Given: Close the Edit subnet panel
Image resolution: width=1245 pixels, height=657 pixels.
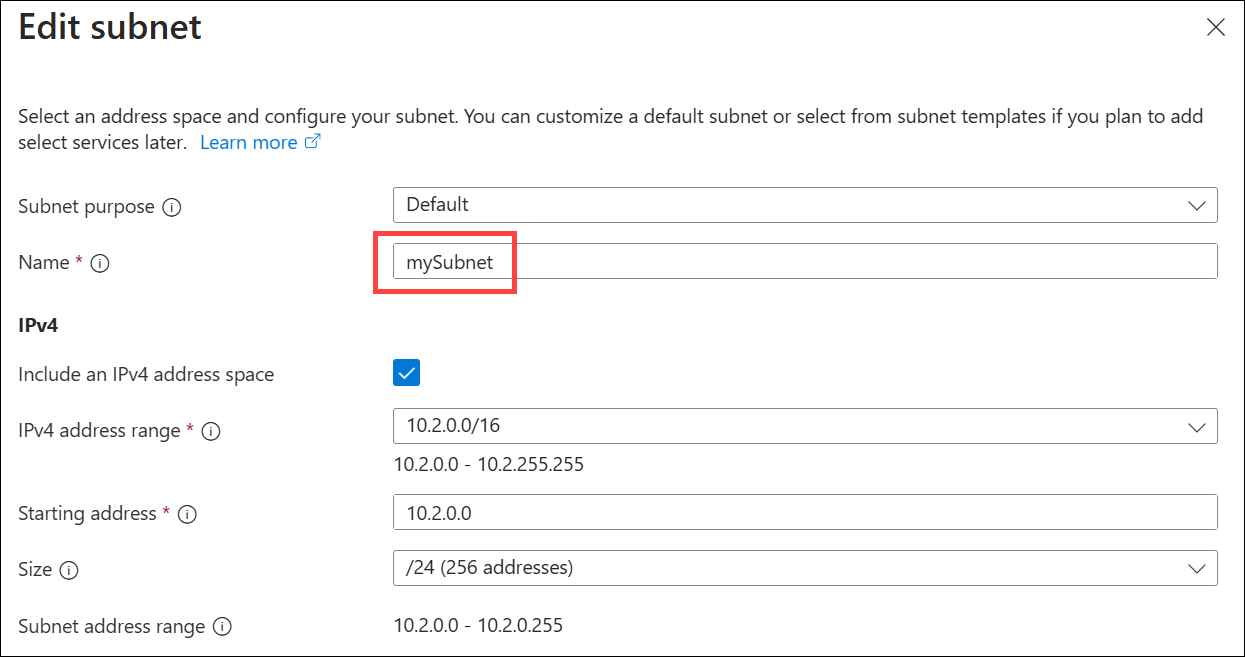Looking at the screenshot, I should (1216, 27).
